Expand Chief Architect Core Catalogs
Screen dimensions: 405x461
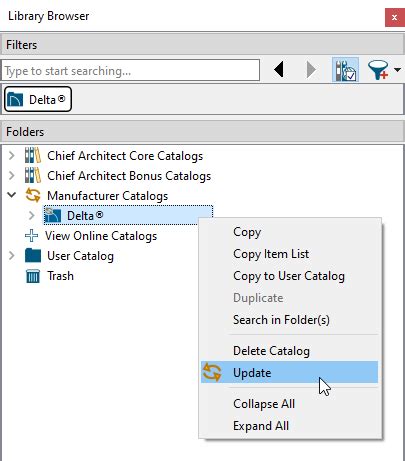[x=12, y=156]
